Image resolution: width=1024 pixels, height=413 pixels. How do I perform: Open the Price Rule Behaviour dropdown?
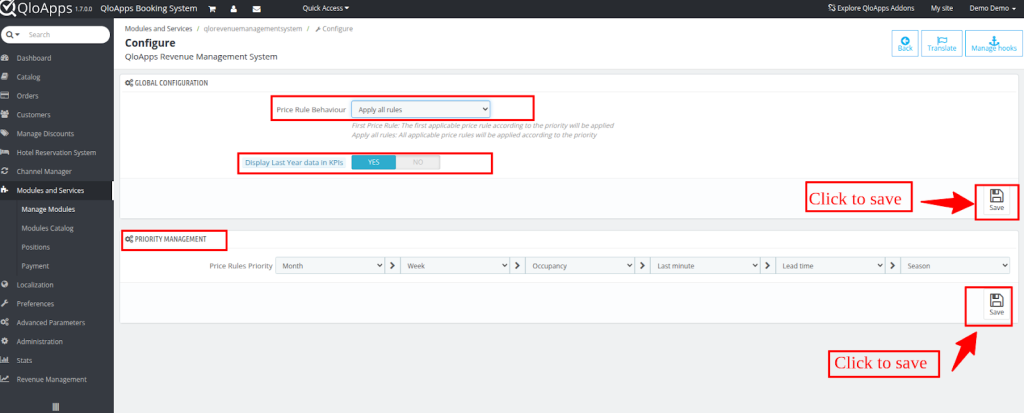(x=420, y=108)
